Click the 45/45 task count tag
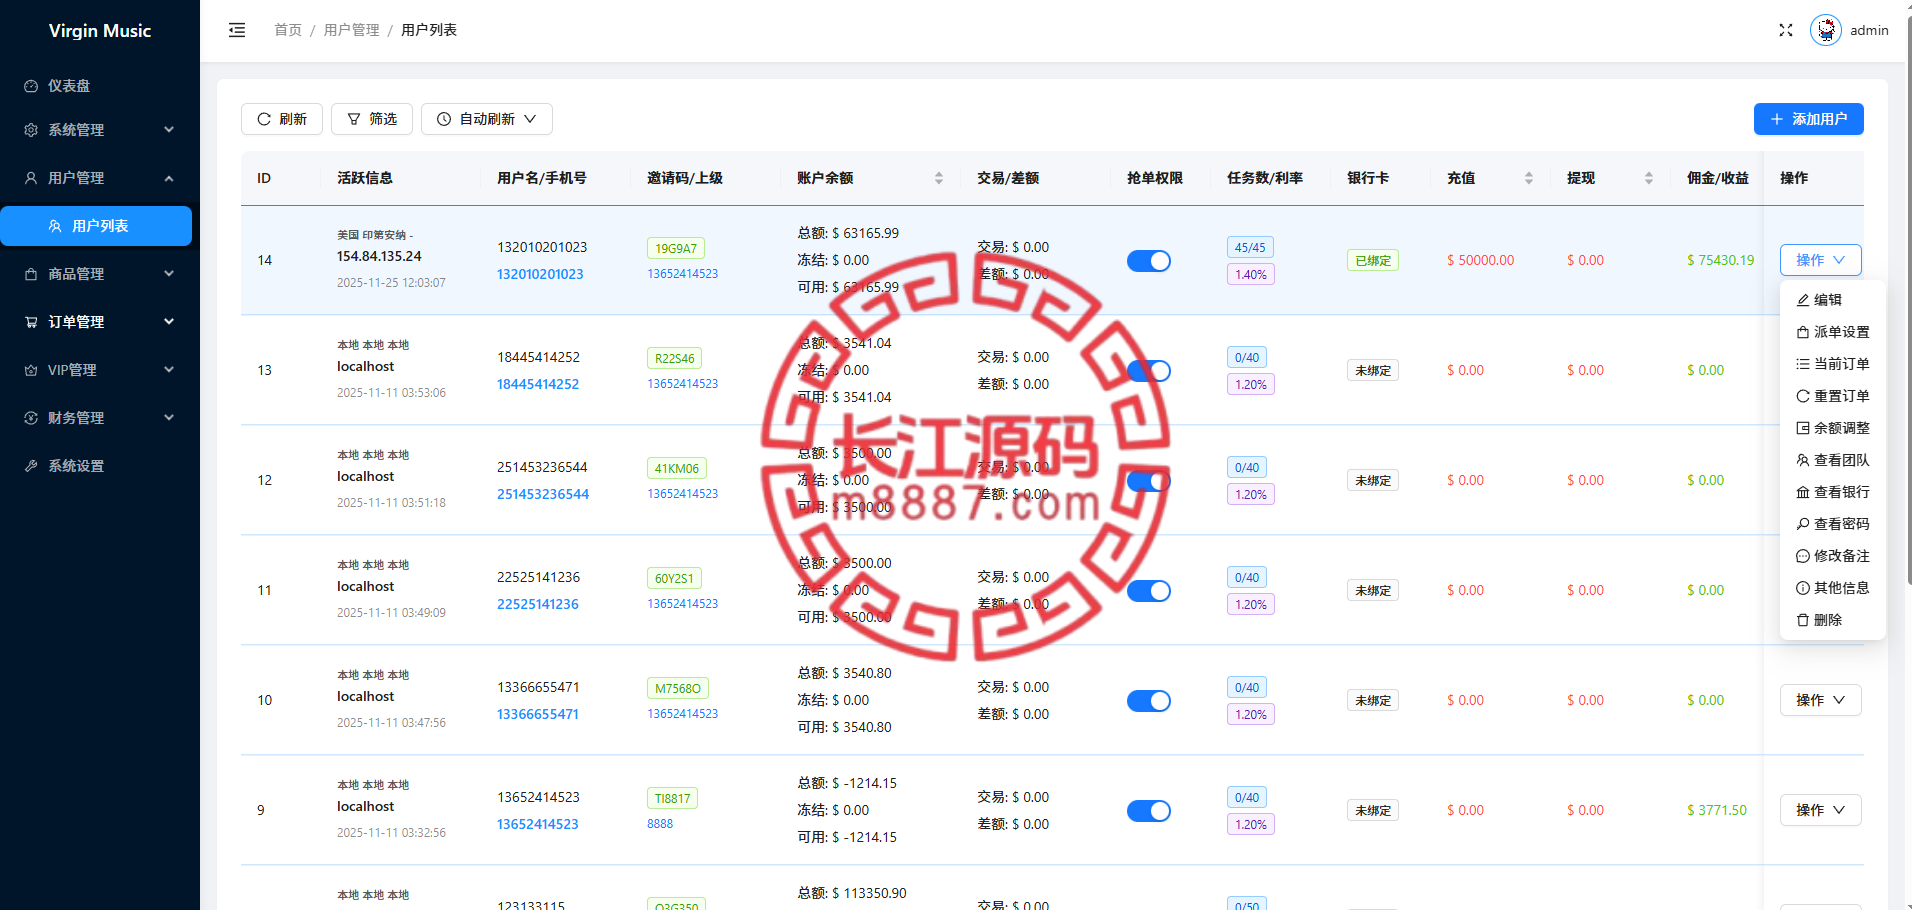The width and height of the screenshot is (1912, 910). point(1250,247)
